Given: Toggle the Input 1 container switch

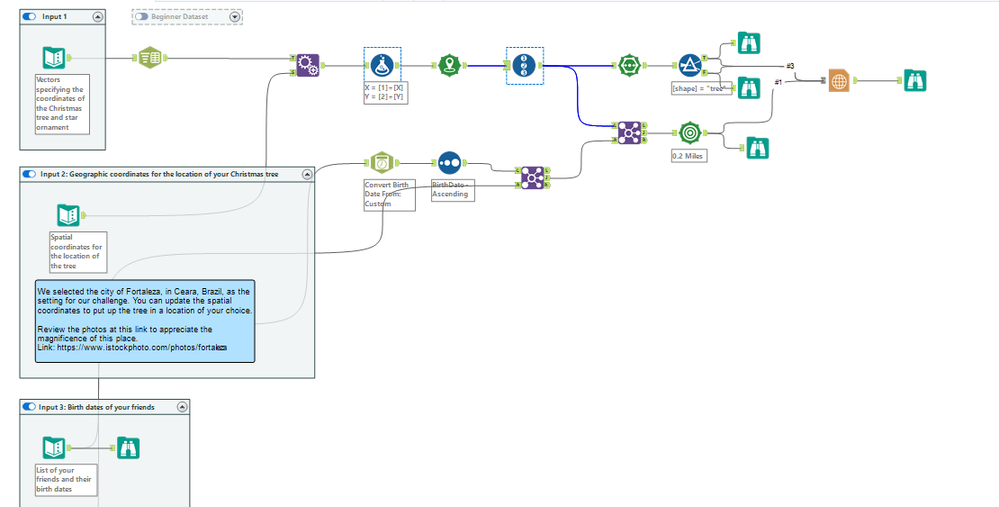Looking at the screenshot, I should [29, 17].
